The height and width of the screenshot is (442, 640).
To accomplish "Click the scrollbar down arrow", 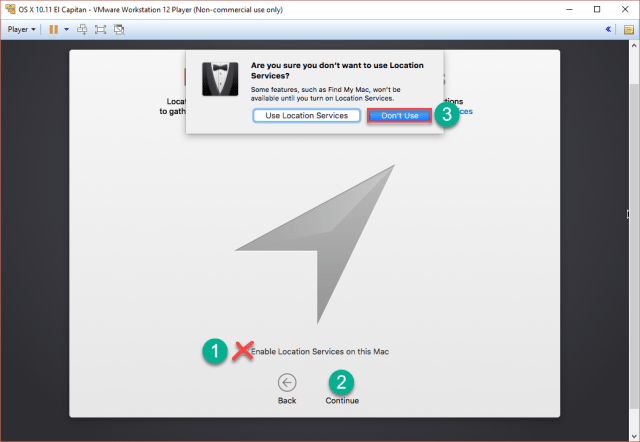I will [634, 436].
